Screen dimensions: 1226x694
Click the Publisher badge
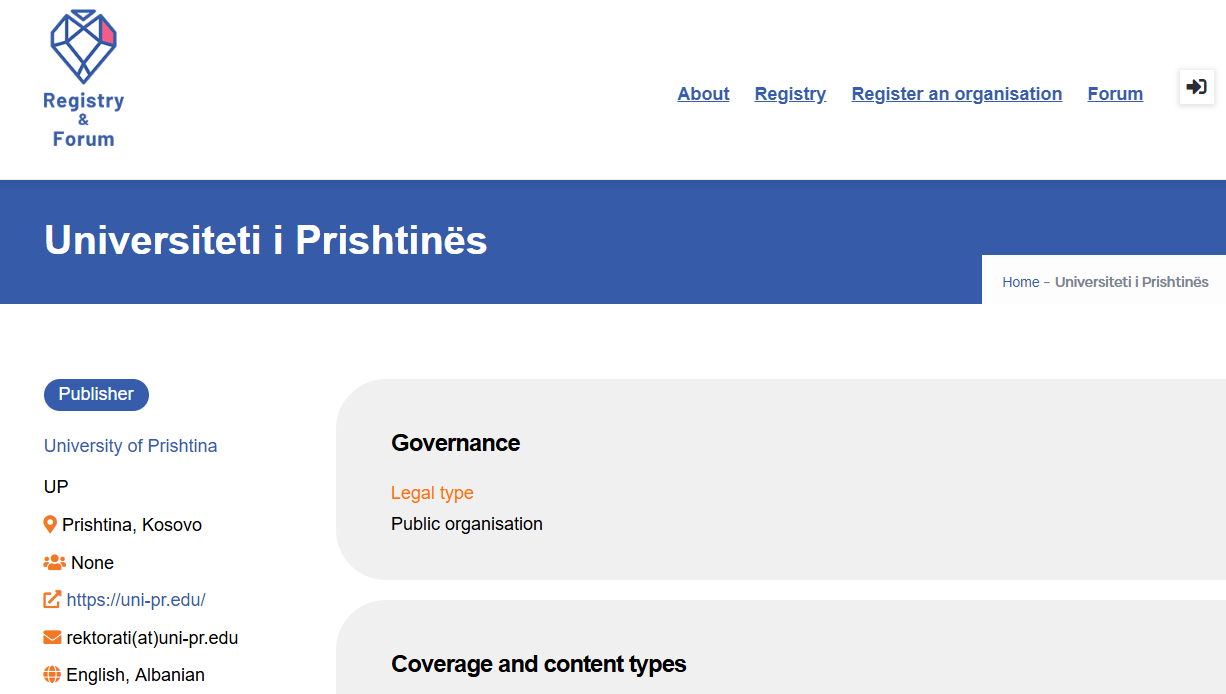pyautogui.click(x=96, y=395)
